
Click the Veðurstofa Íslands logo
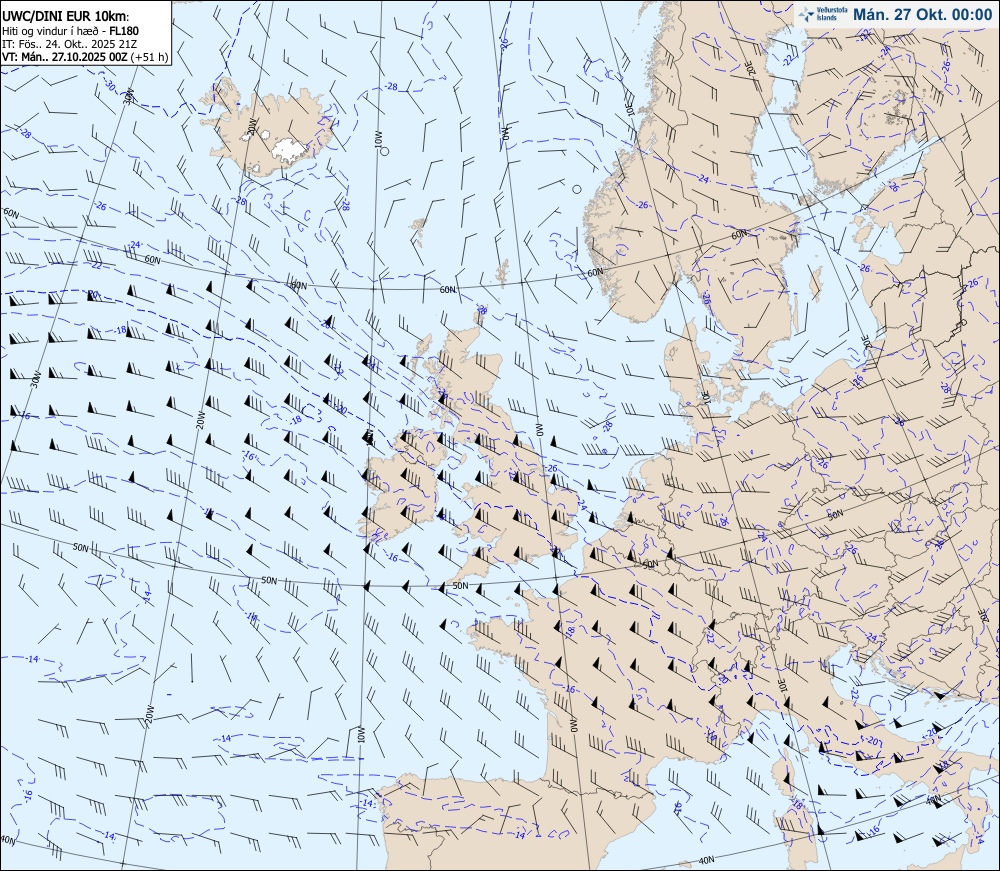point(822,15)
